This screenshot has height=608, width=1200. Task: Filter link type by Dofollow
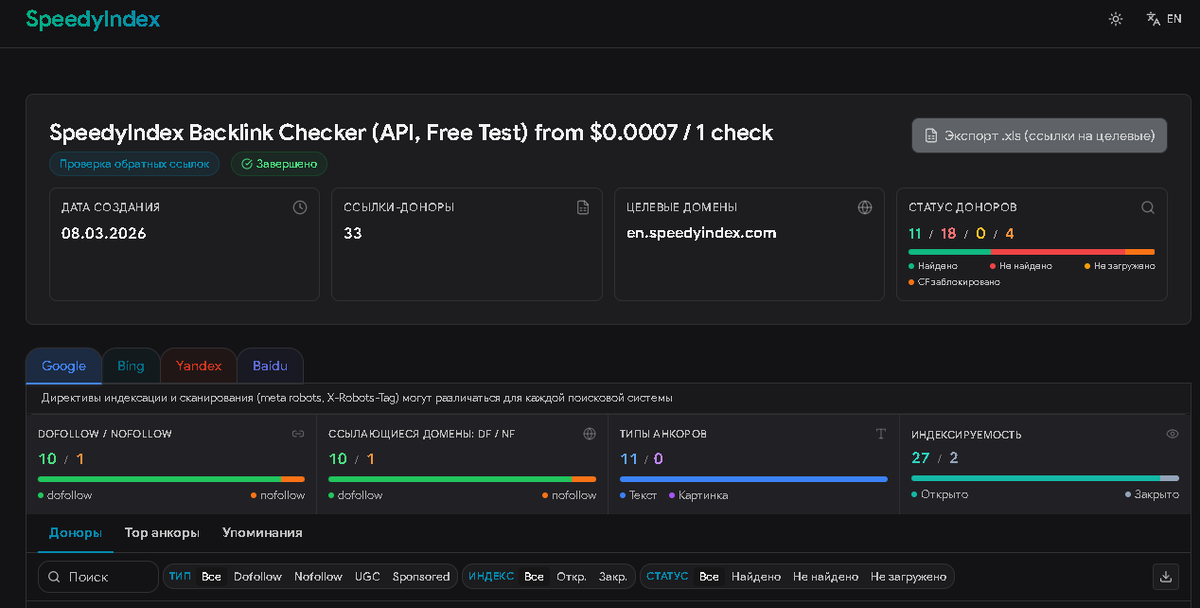[x=258, y=577]
